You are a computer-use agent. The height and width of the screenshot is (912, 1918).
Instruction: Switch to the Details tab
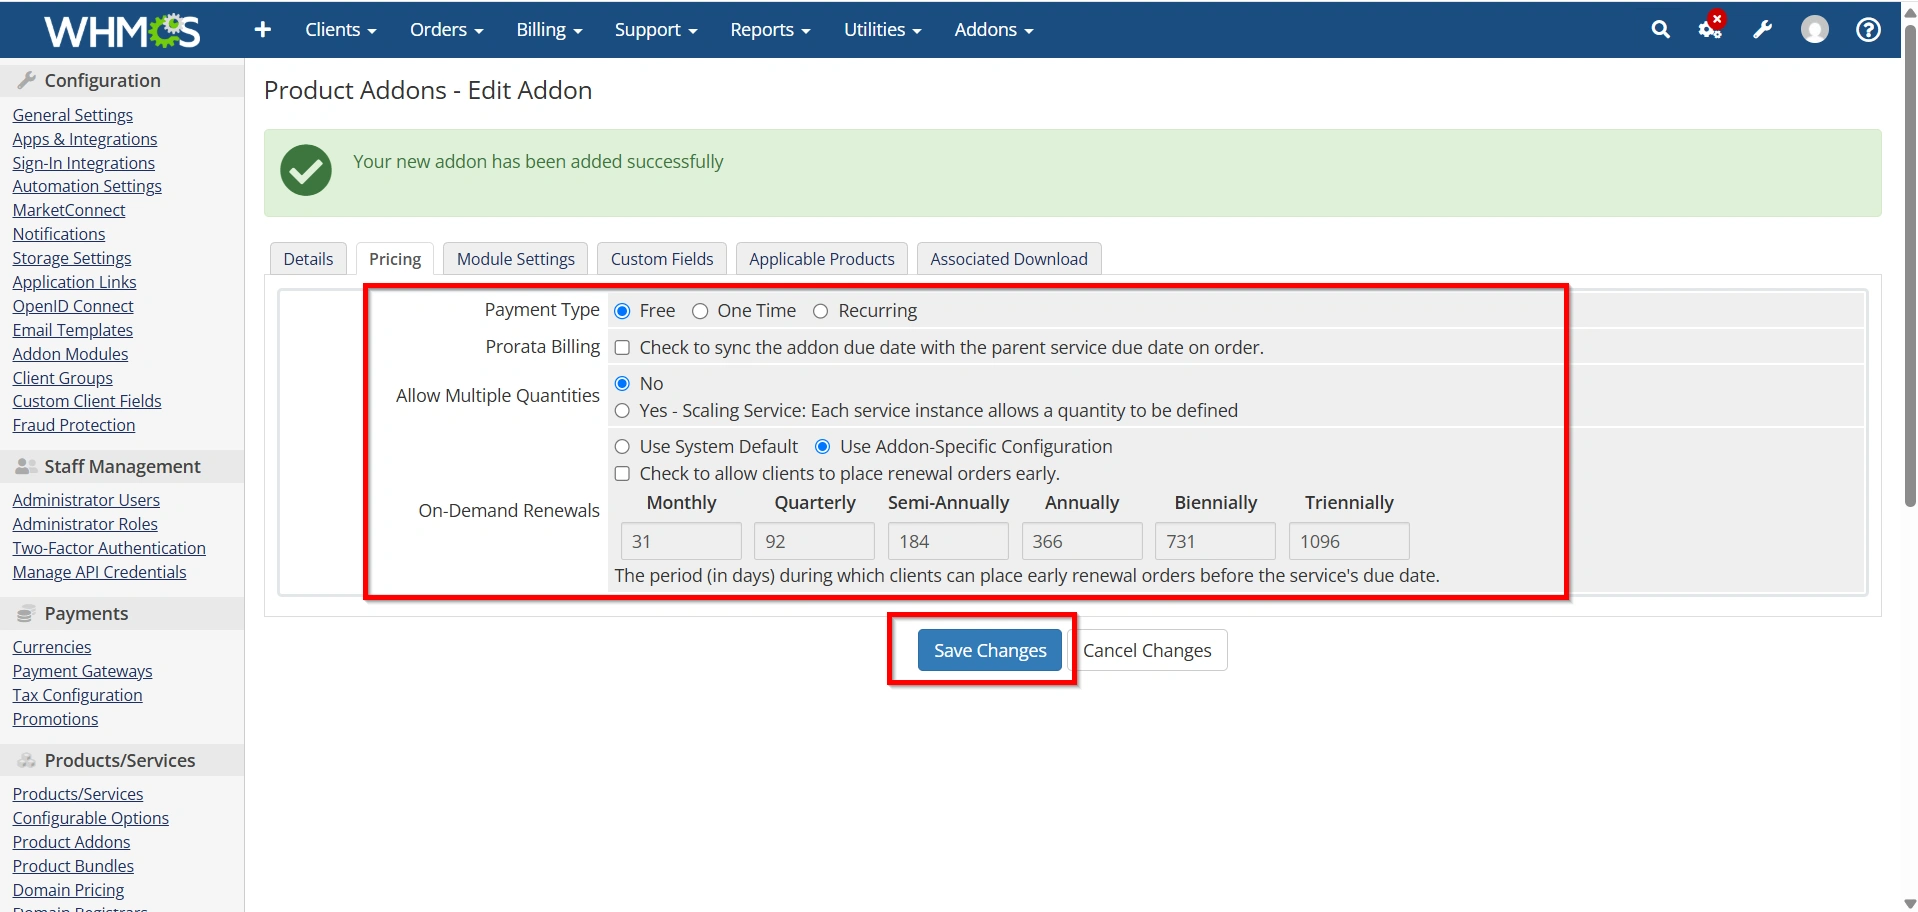tap(308, 259)
